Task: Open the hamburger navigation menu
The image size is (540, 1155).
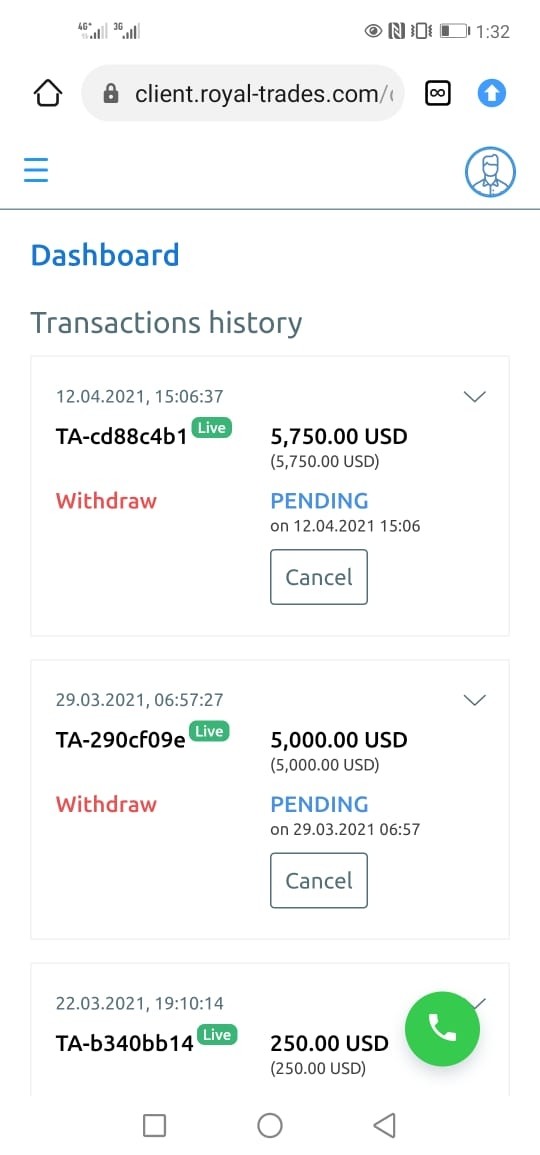Action: pos(35,169)
